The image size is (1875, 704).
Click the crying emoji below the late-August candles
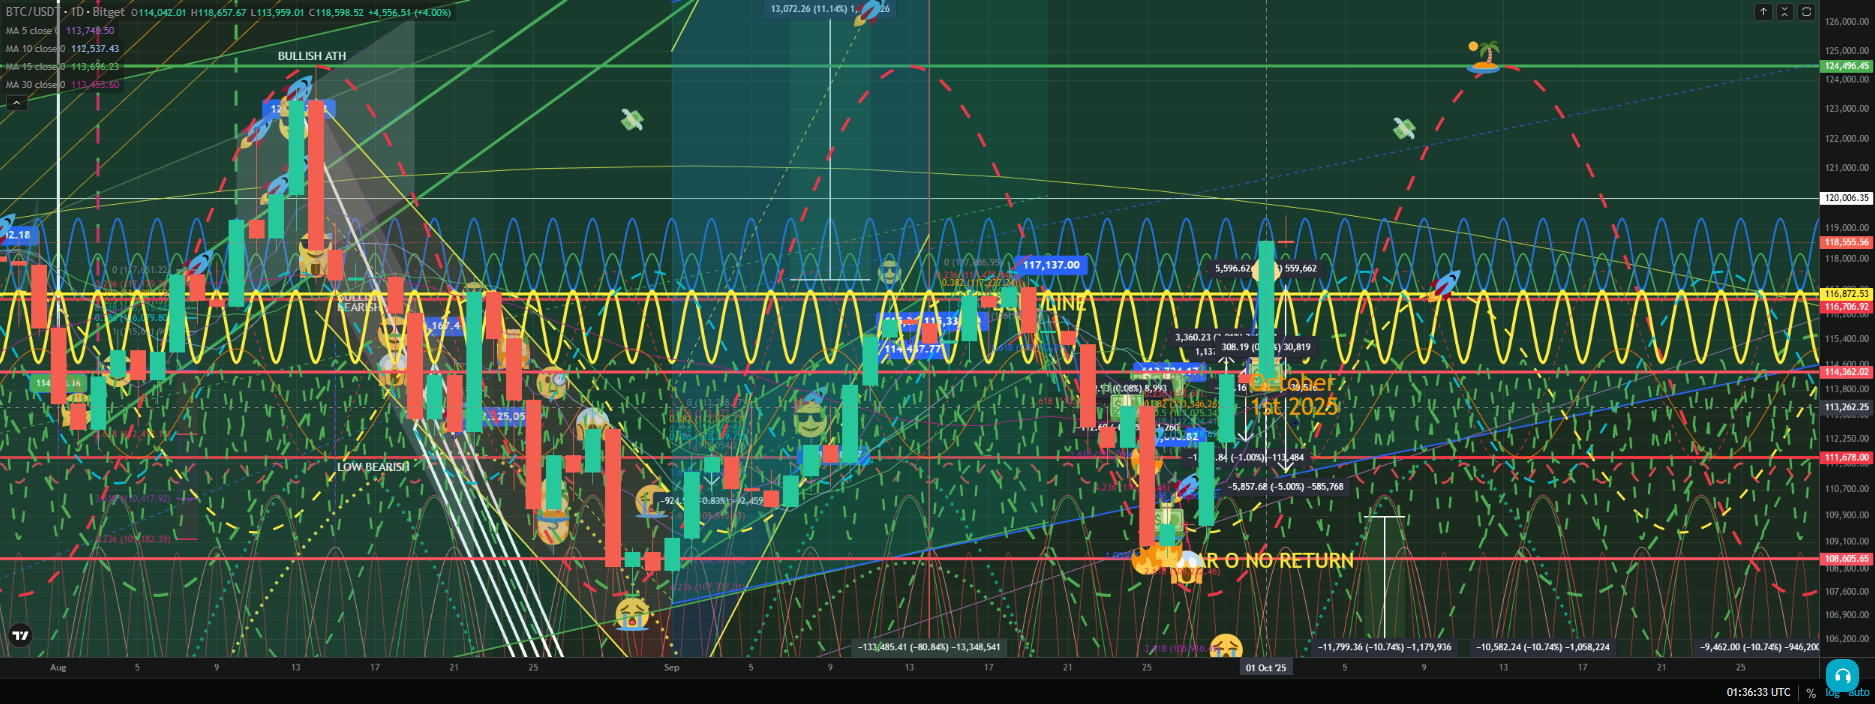point(632,613)
